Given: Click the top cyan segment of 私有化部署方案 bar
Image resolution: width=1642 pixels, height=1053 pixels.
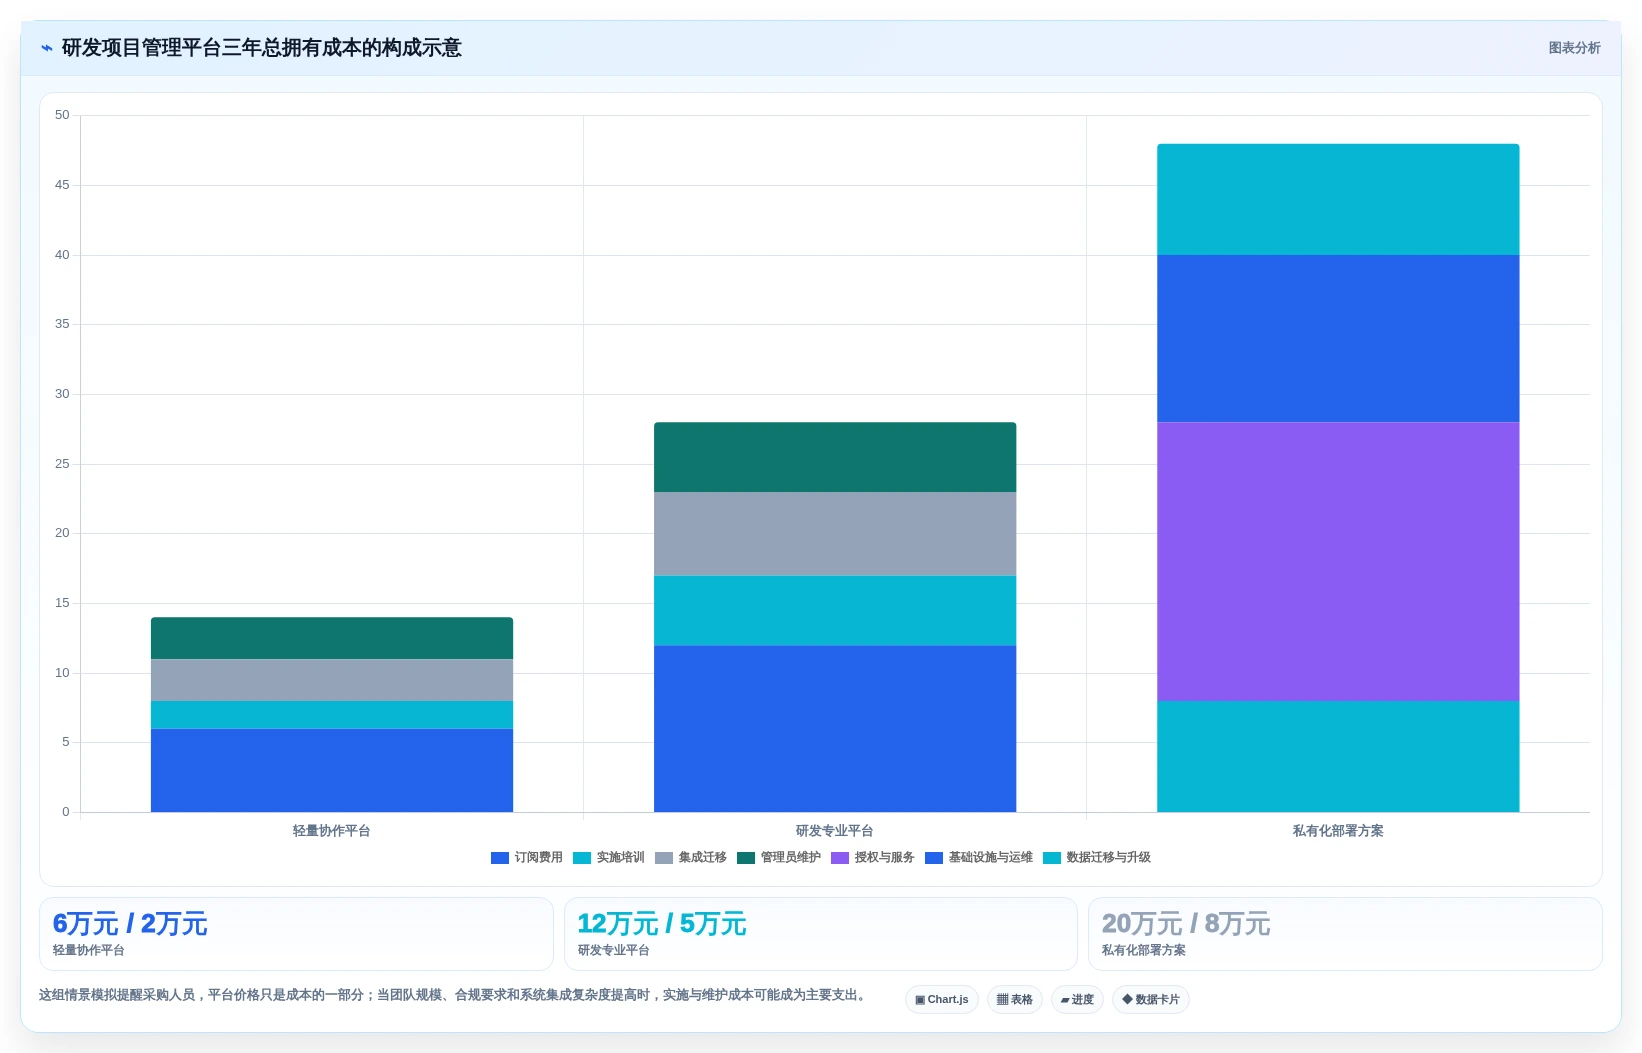Looking at the screenshot, I should (1338, 199).
